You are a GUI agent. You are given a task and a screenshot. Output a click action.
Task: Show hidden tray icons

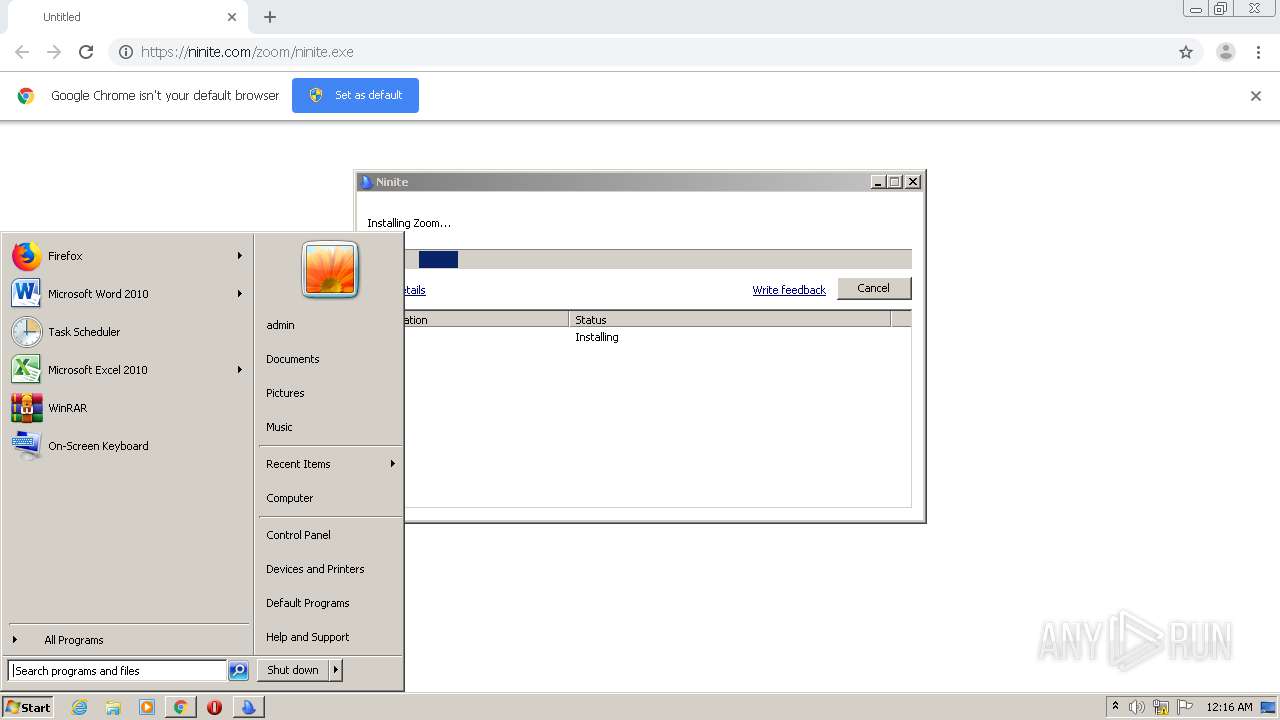[1115, 707]
